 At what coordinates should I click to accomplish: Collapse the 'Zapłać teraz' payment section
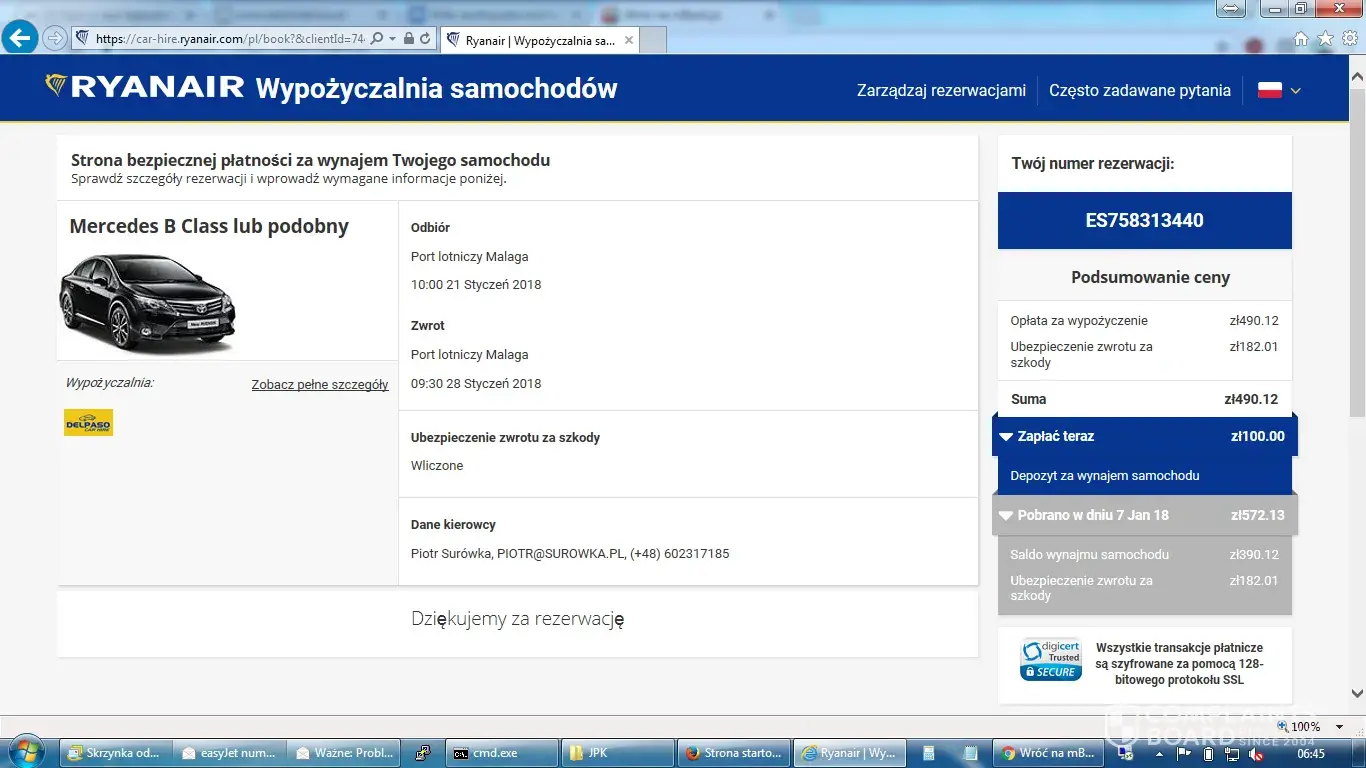tap(1006, 437)
